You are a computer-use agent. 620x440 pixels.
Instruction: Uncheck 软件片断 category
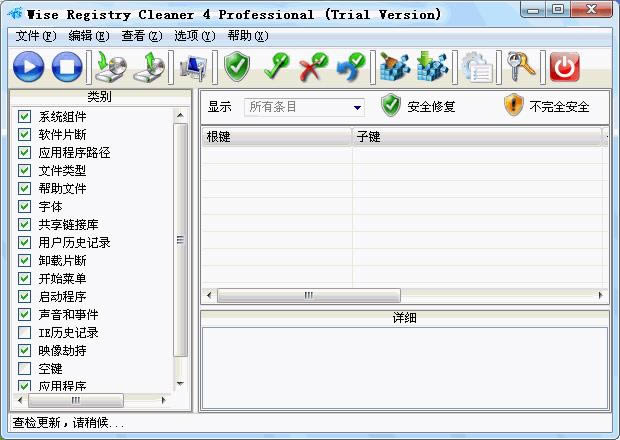[x=25, y=134]
